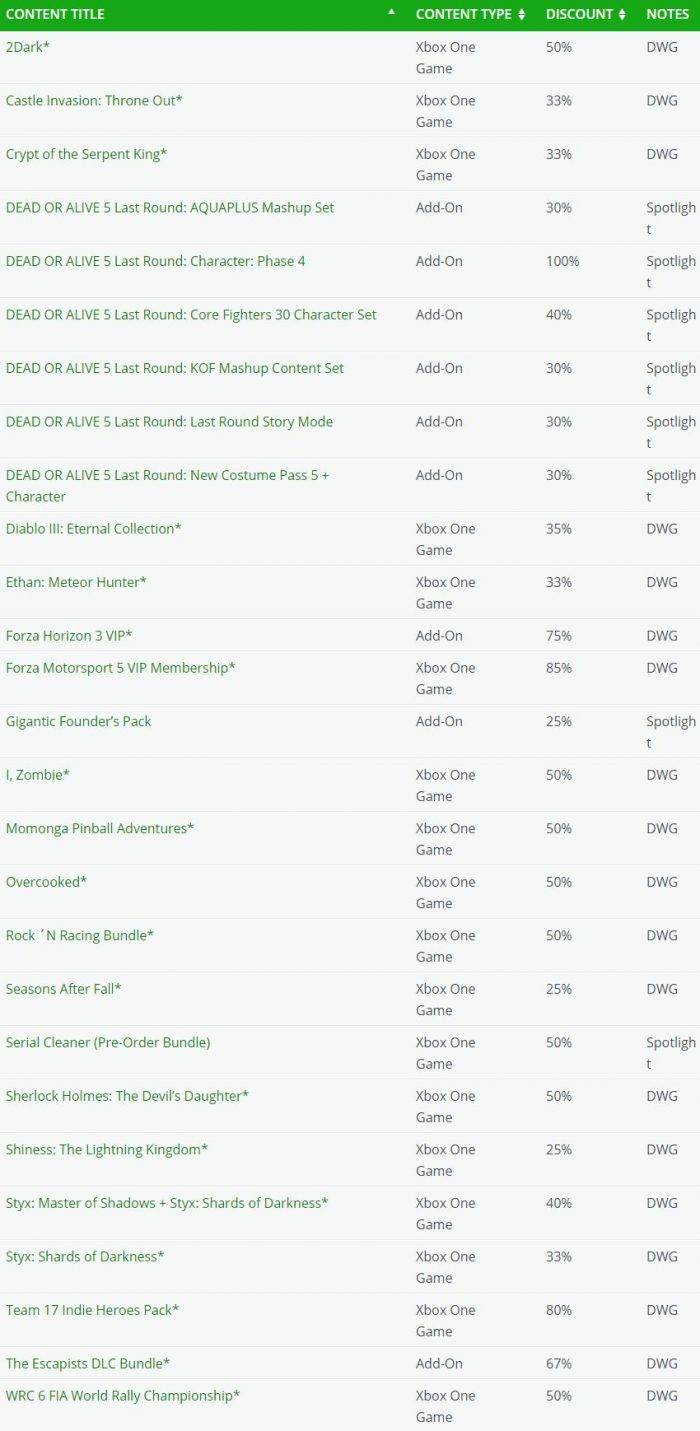The width and height of the screenshot is (700, 1431).
Task: Select DEAD OR ALIVE 5 Character: Phase 4
Action: [x=156, y=261]
